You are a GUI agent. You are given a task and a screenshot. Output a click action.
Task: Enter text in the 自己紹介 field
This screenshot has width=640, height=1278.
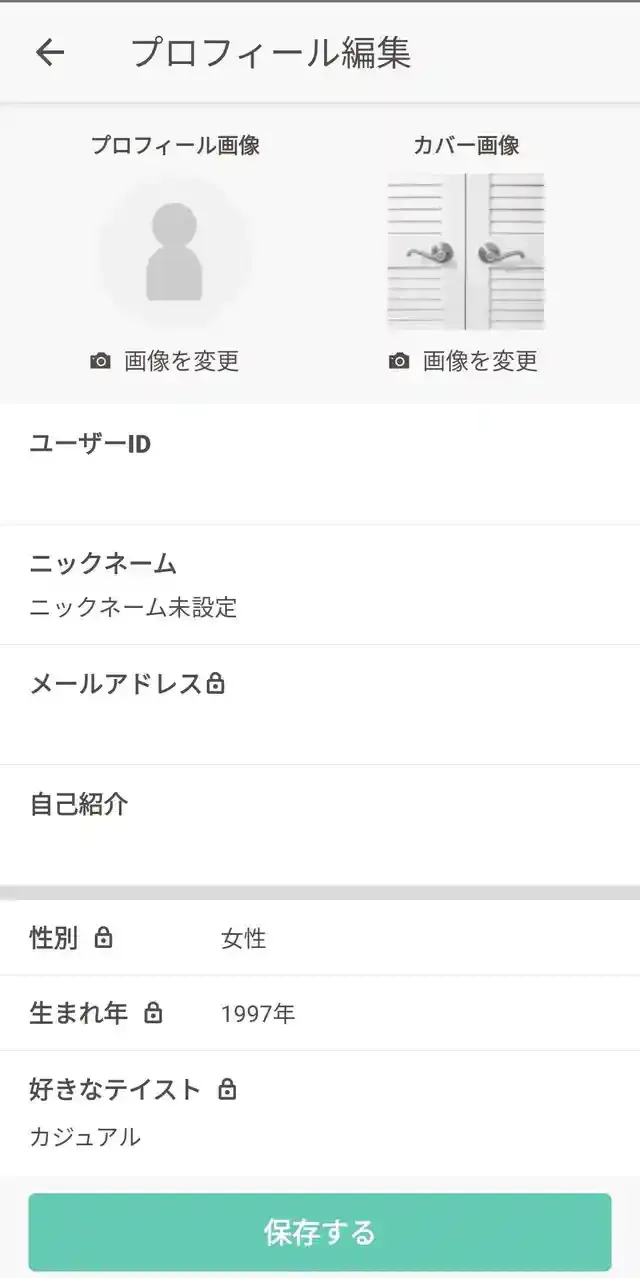tap(320, 845)
